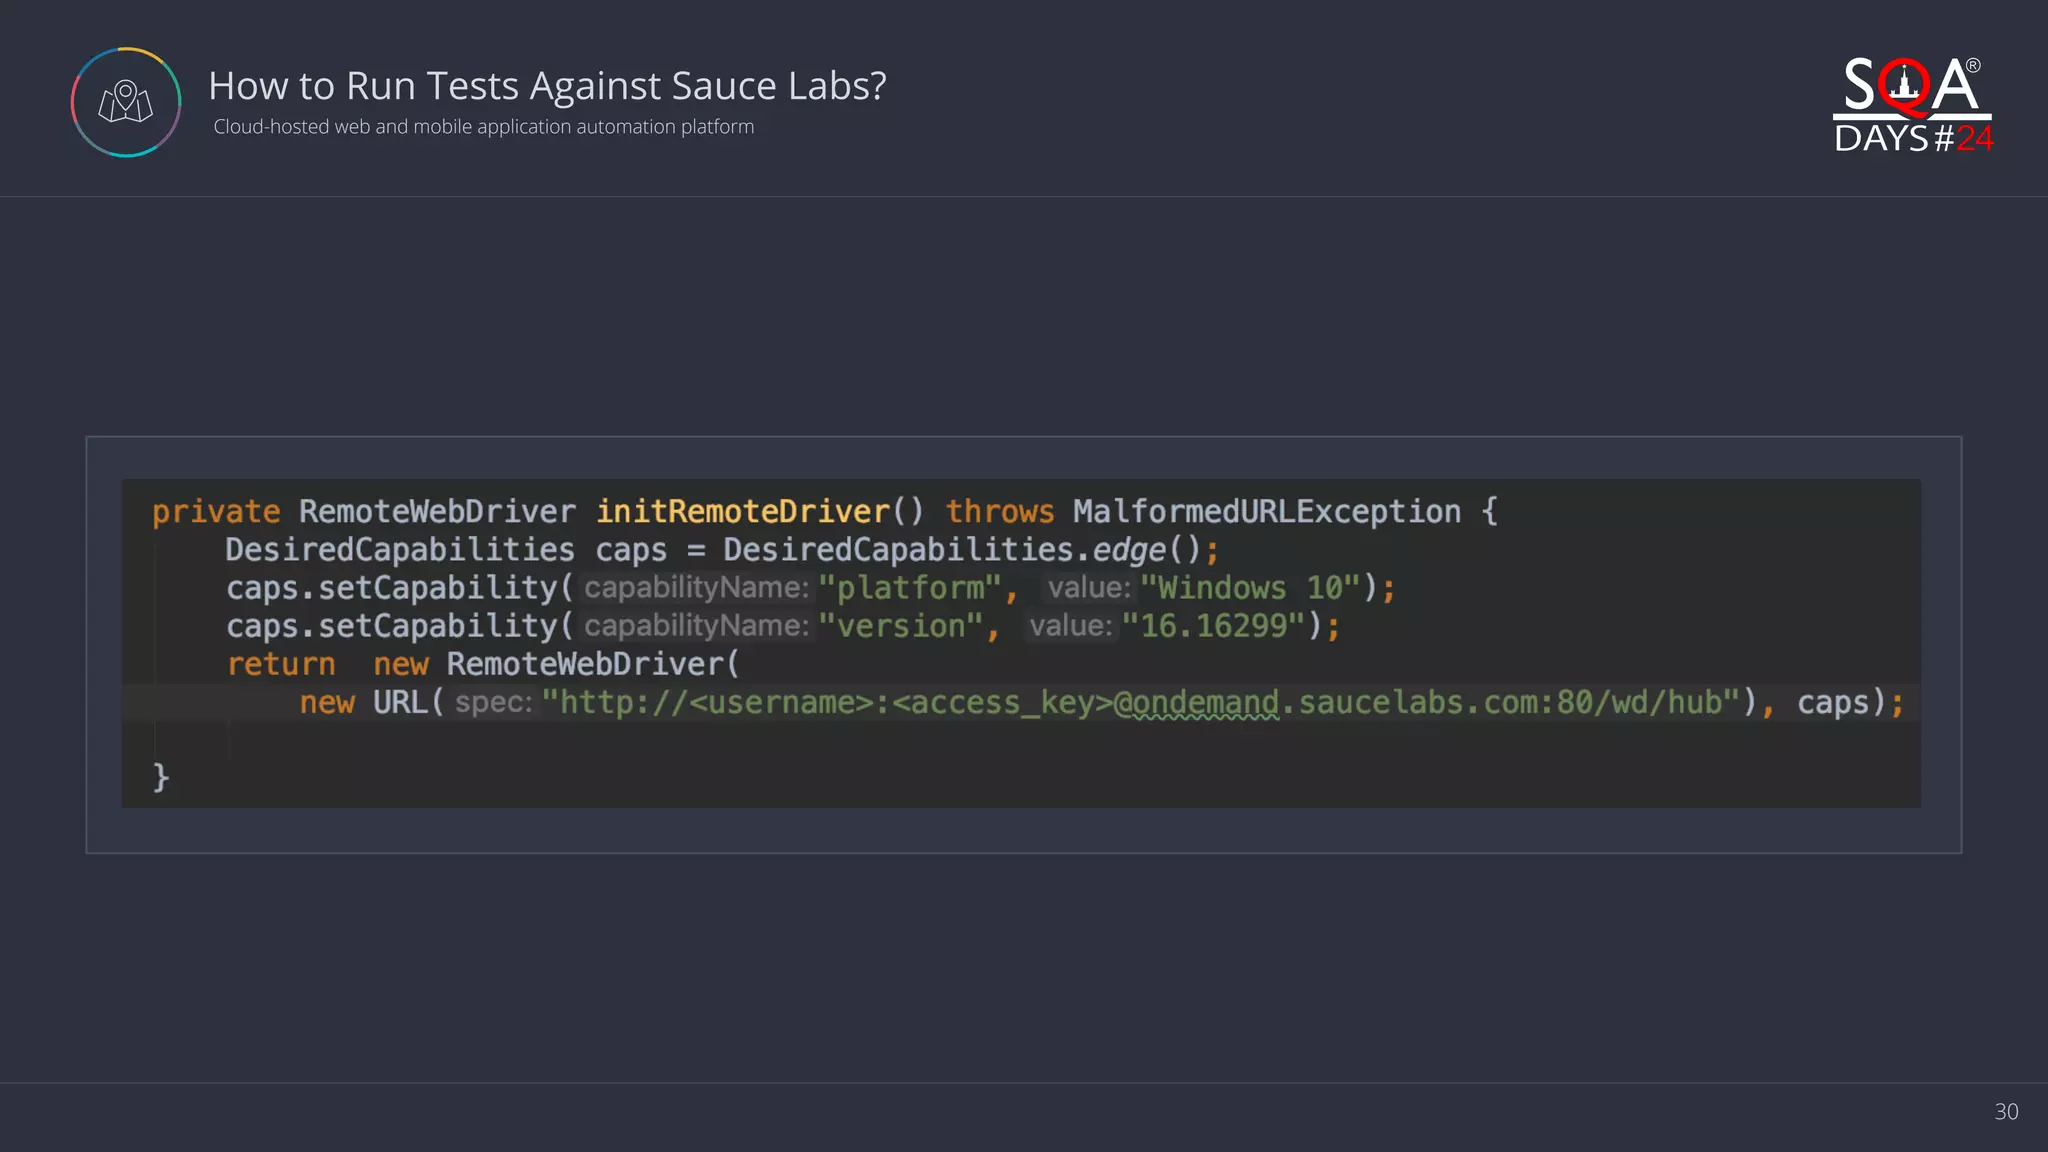The height and width of the screenshot is (1152, 2048).
Task: Click slide page number 30
Action: tap(2005, 1111)
